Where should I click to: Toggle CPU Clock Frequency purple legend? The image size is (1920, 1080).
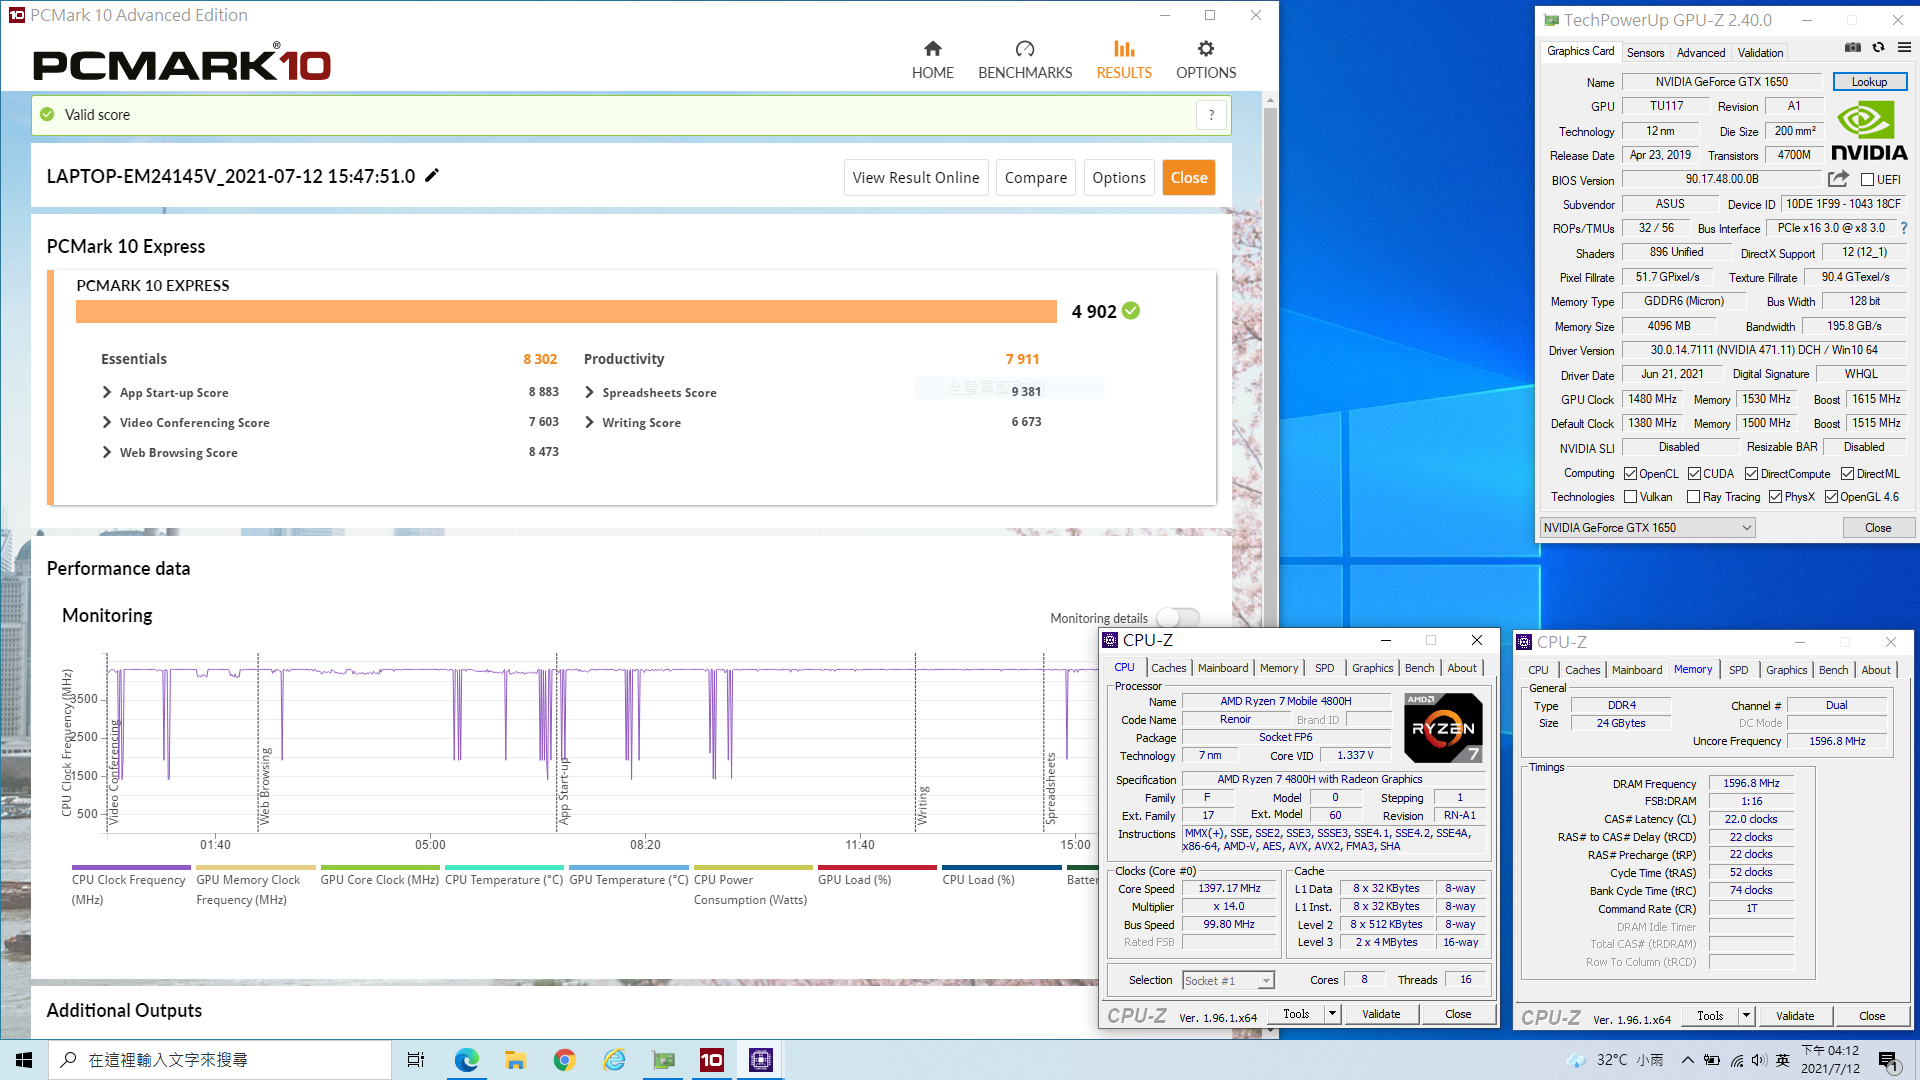(x=130, y=867)
